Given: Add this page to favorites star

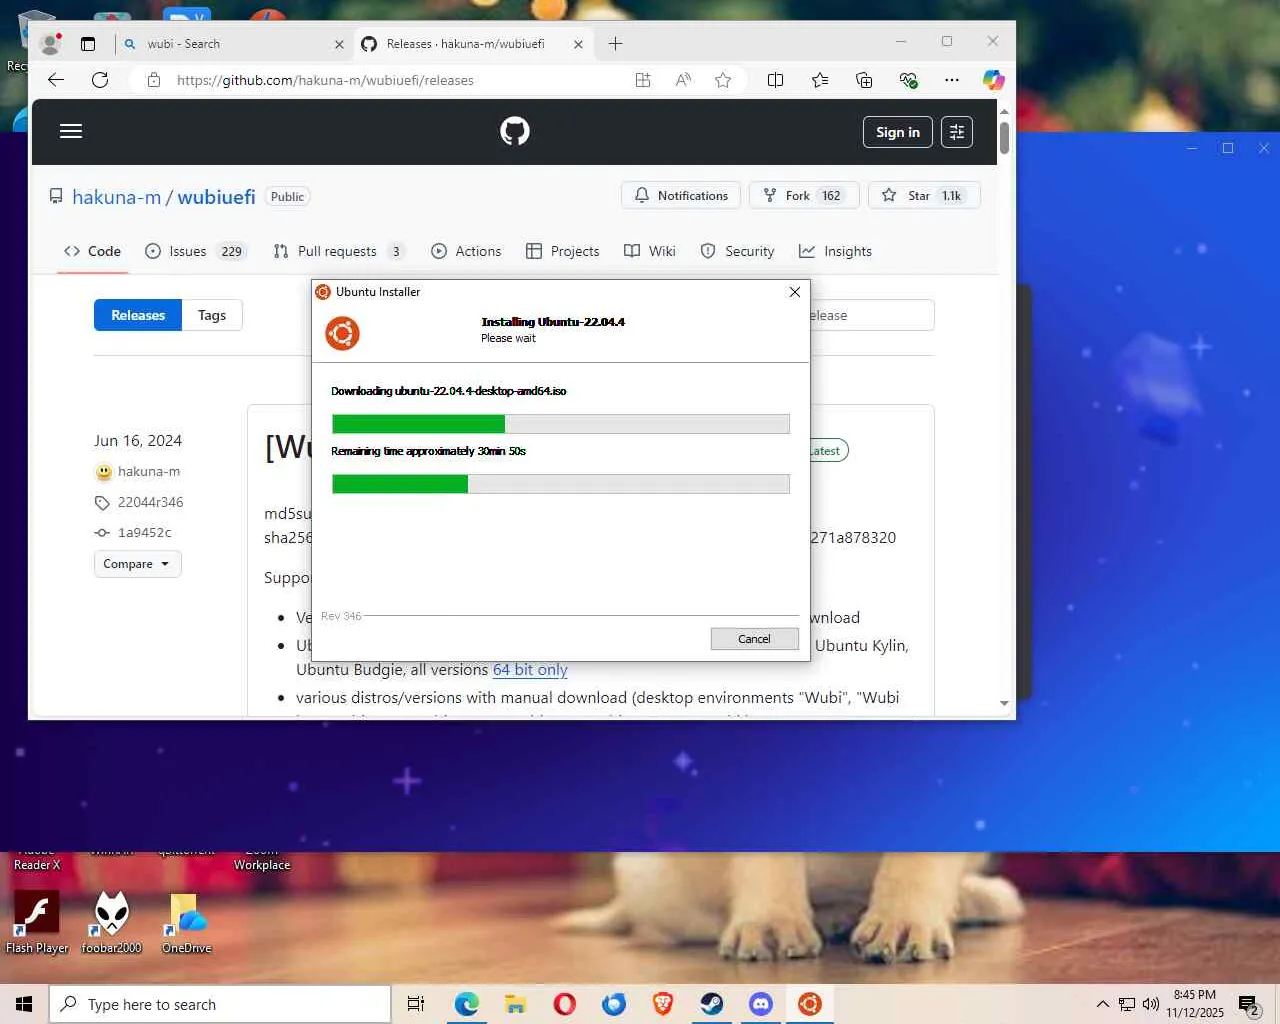Looking at the screenshot, I should pyautogui.click(x=723, y=80).
